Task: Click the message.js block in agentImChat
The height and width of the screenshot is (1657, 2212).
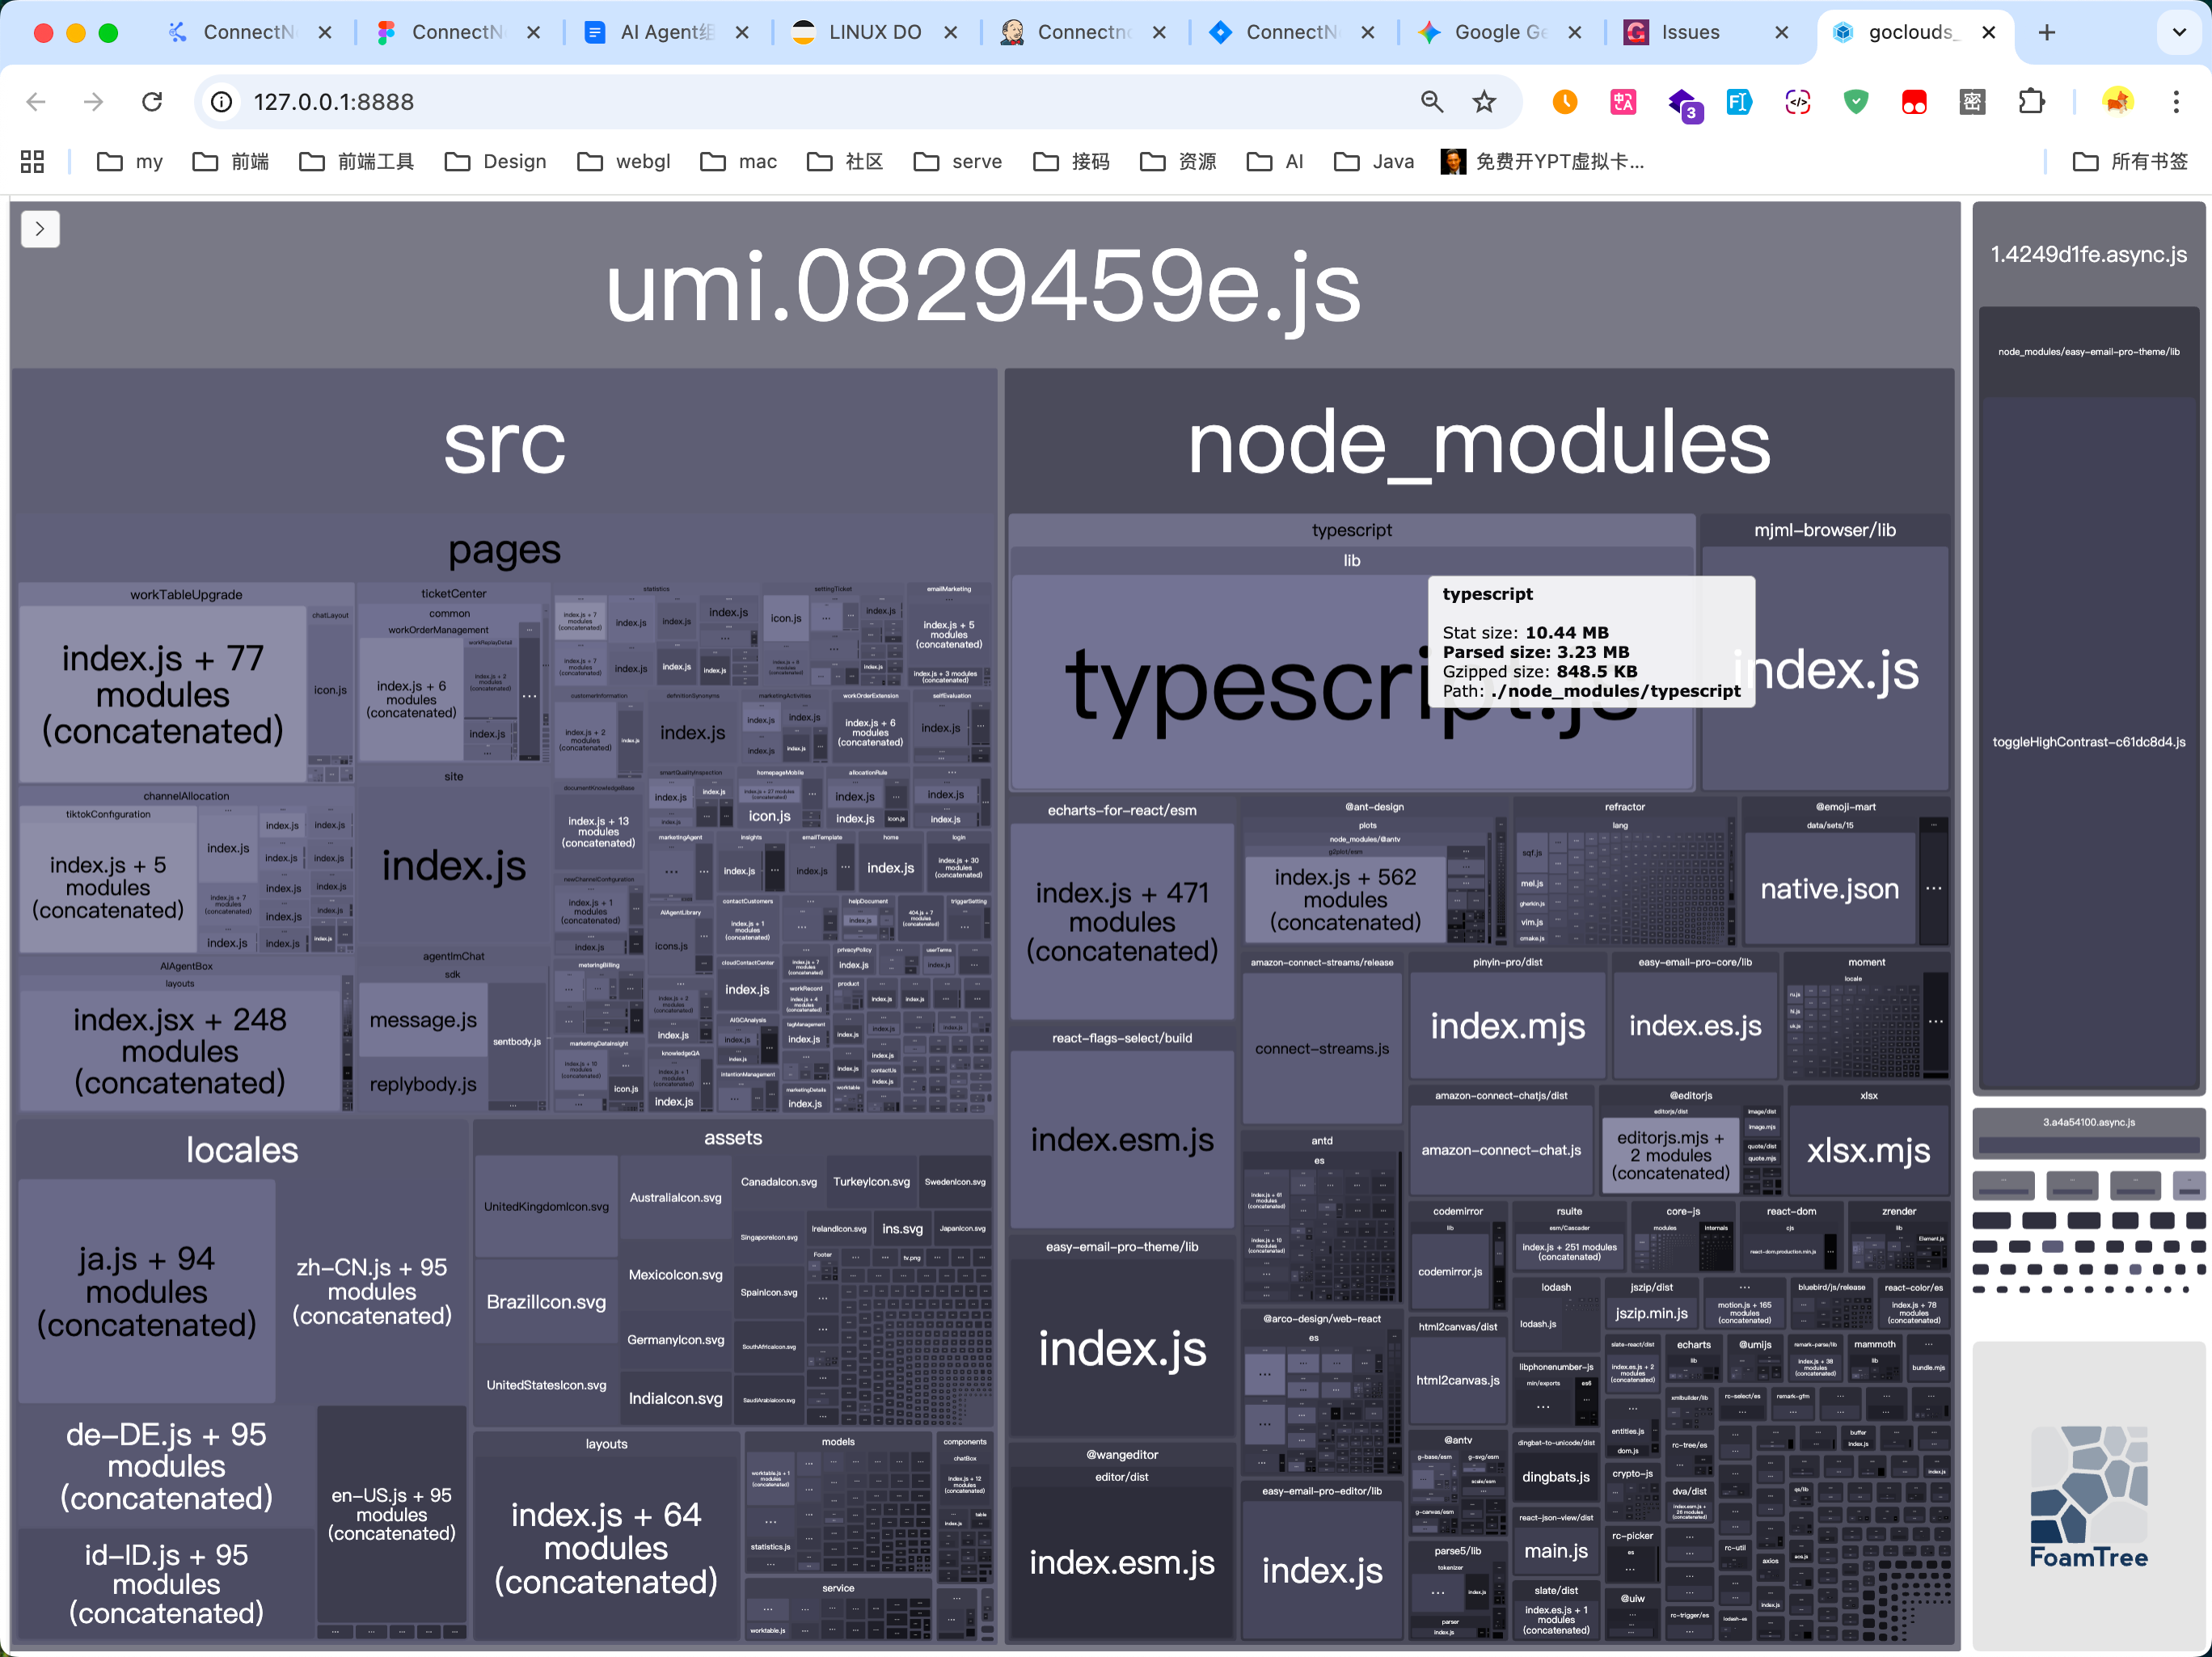Action: coord(423,1020)
